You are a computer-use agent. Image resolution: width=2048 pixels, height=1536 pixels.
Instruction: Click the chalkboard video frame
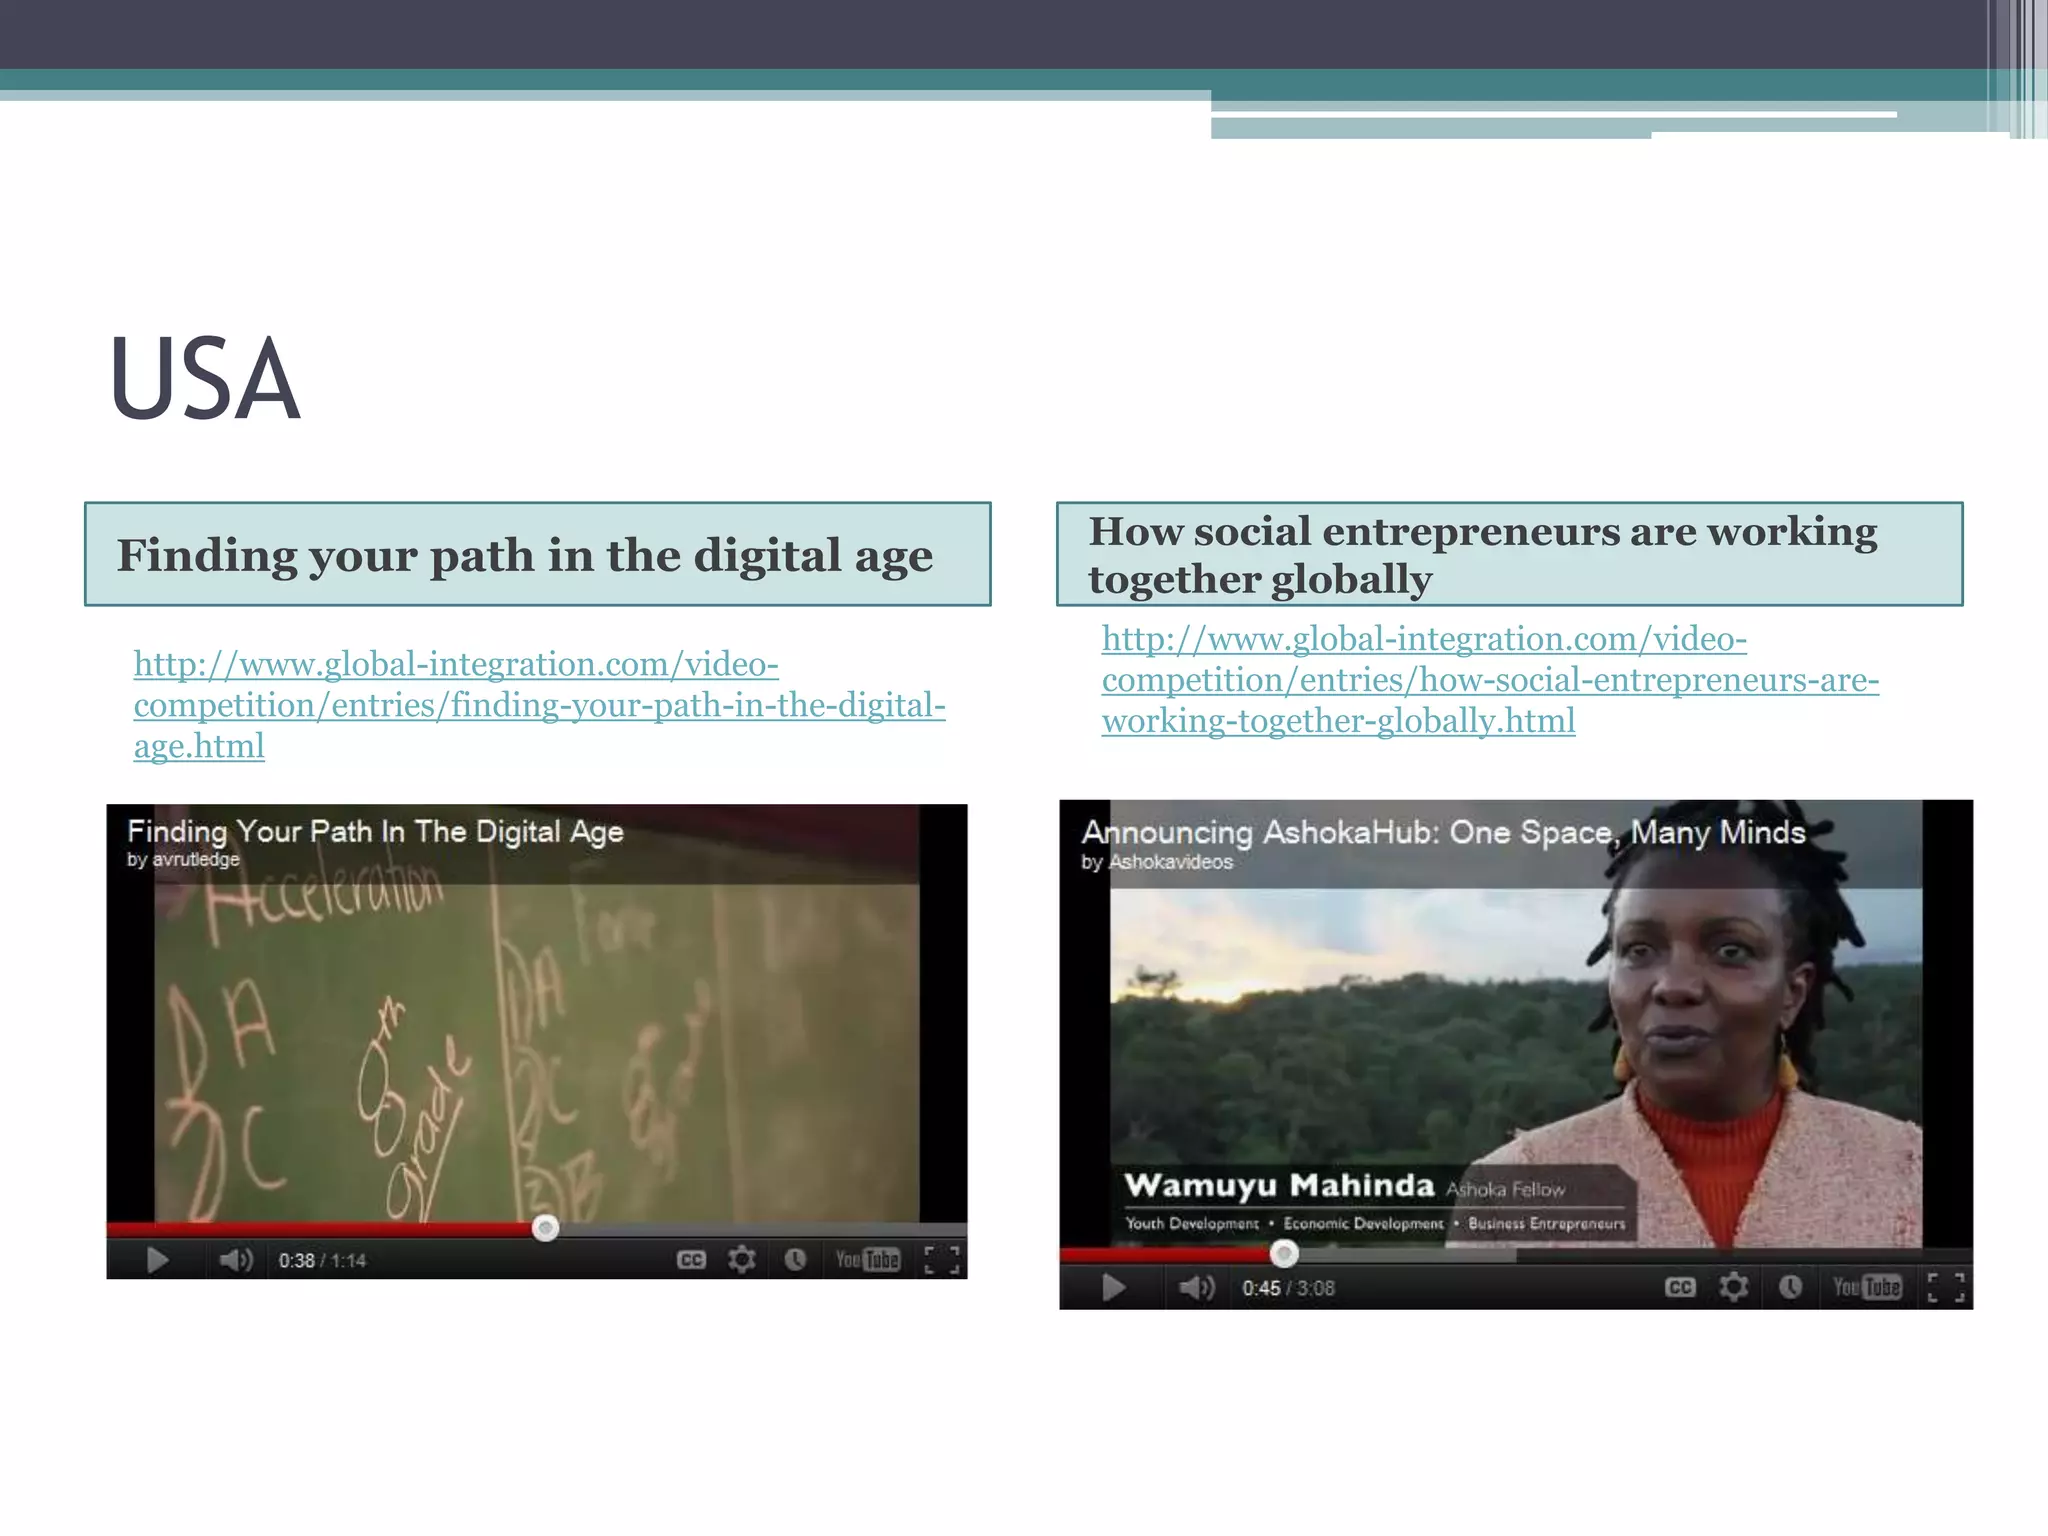[x=537, y=1040]
